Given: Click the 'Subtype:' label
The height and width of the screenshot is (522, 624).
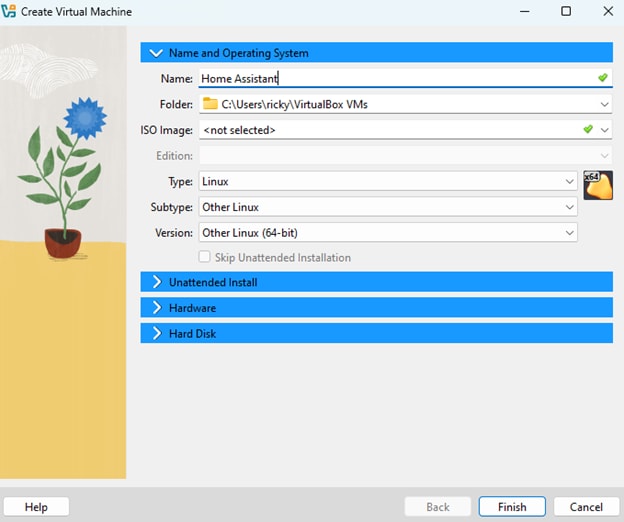Looking at the screenshot, I should pos(172,207).
